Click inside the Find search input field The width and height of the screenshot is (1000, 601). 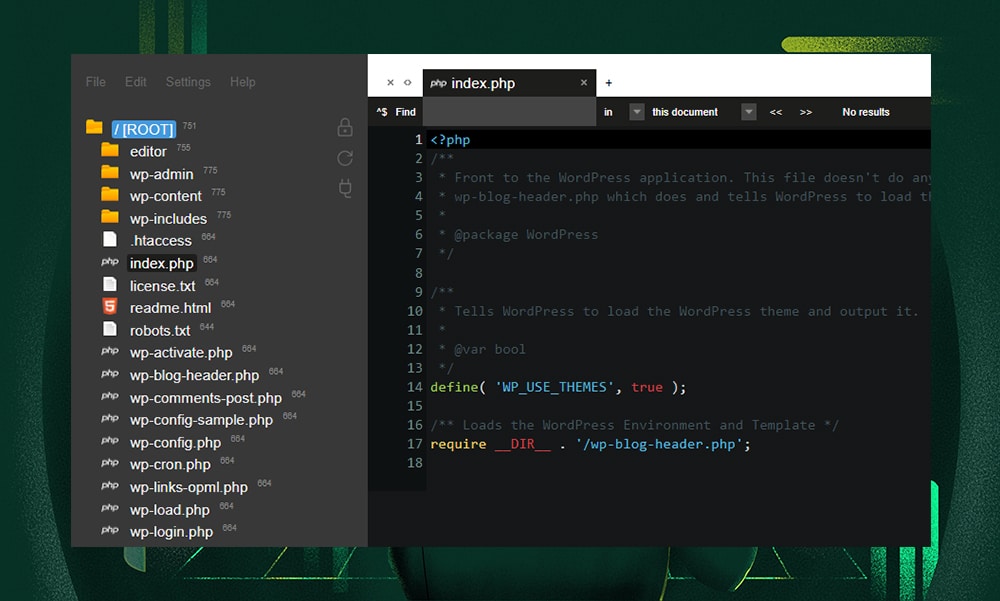point(510,112)
